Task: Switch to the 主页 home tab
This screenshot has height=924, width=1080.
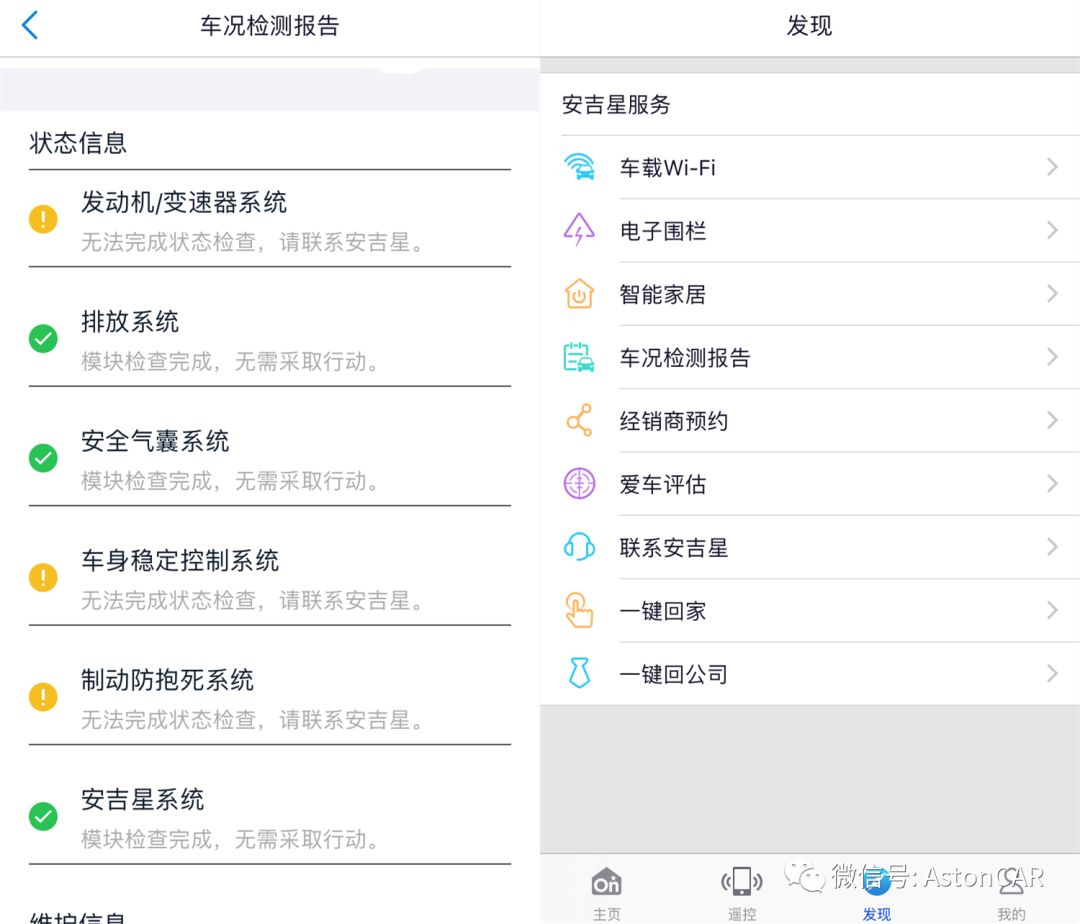Action: 606,890
